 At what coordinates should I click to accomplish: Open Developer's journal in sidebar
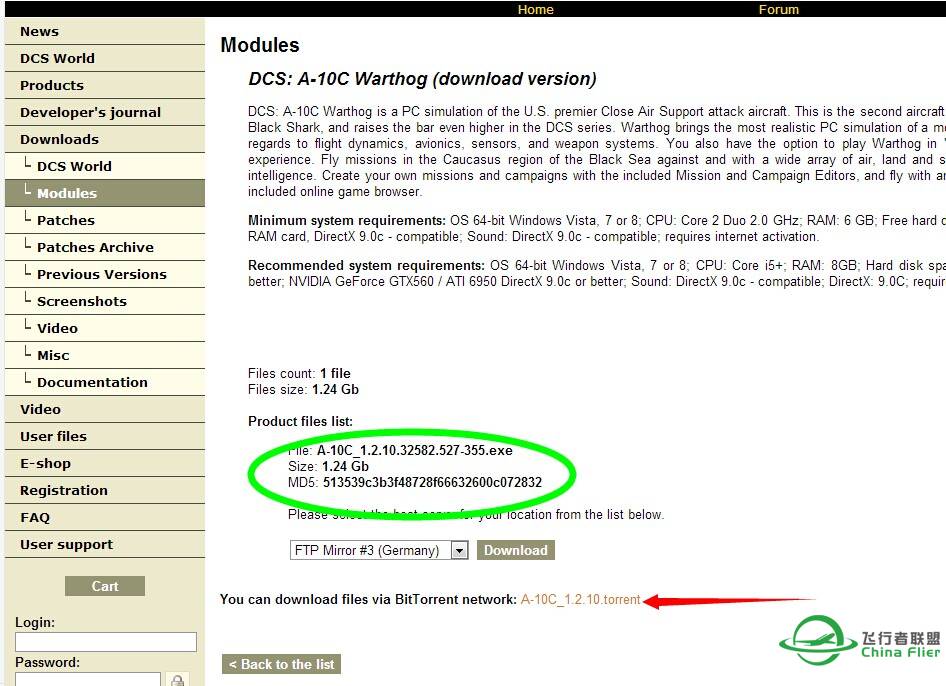[x=104, y=112]
